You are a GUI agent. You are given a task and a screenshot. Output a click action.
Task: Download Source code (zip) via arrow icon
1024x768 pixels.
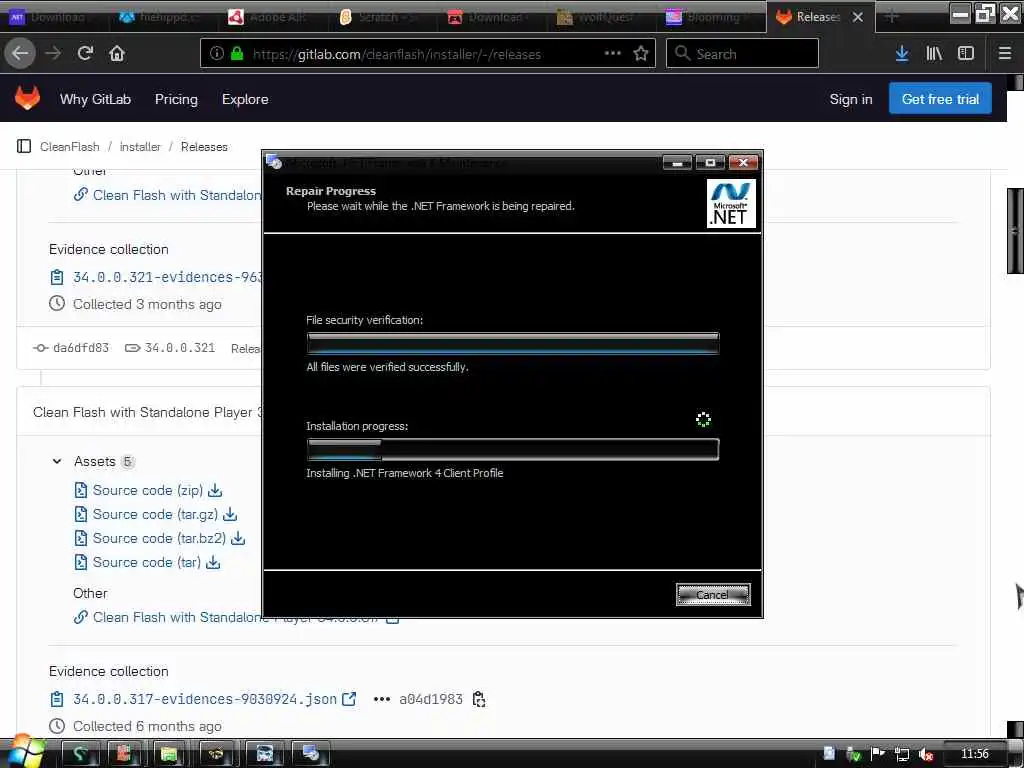(x=216, y=490)
